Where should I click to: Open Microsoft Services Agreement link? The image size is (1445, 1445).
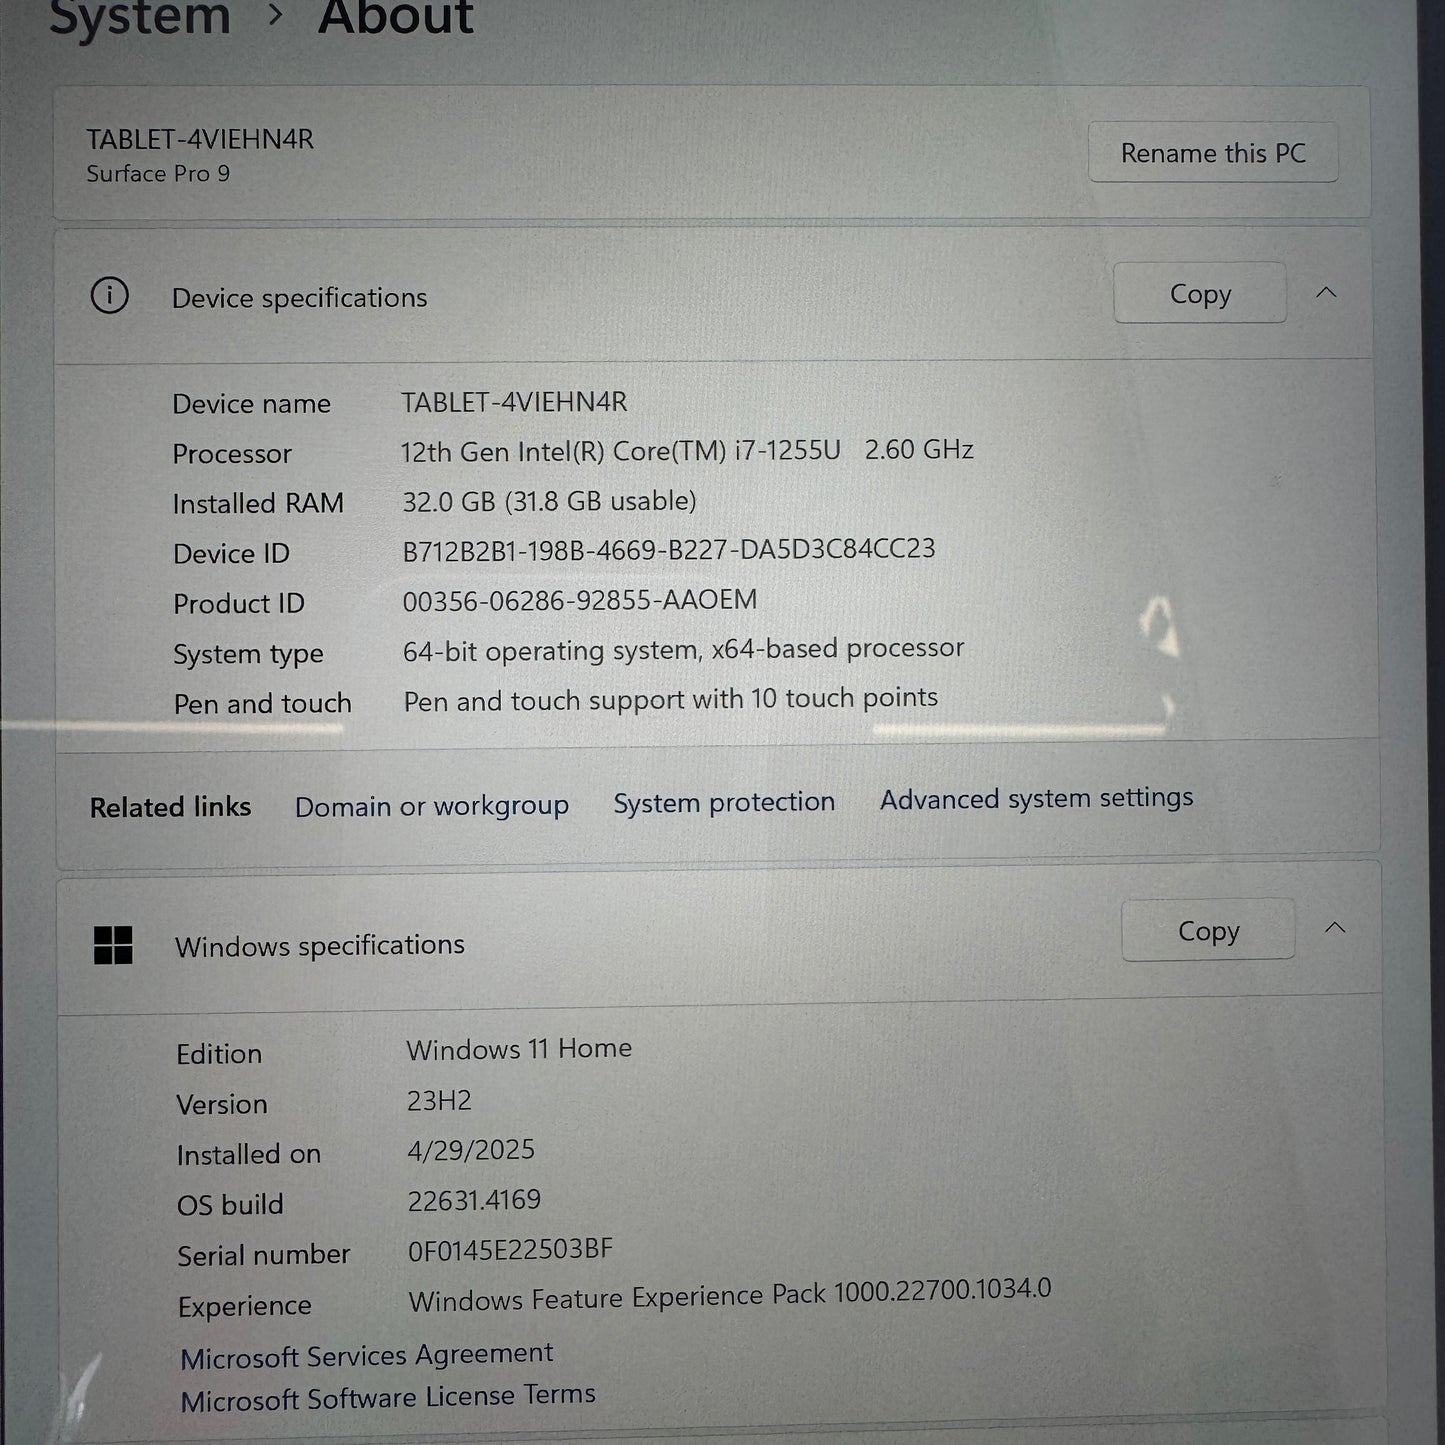tap(367, 1355)
